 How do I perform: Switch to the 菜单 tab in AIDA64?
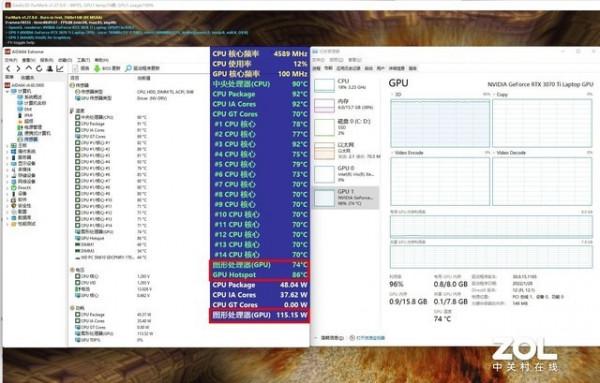tap(10, 77)
